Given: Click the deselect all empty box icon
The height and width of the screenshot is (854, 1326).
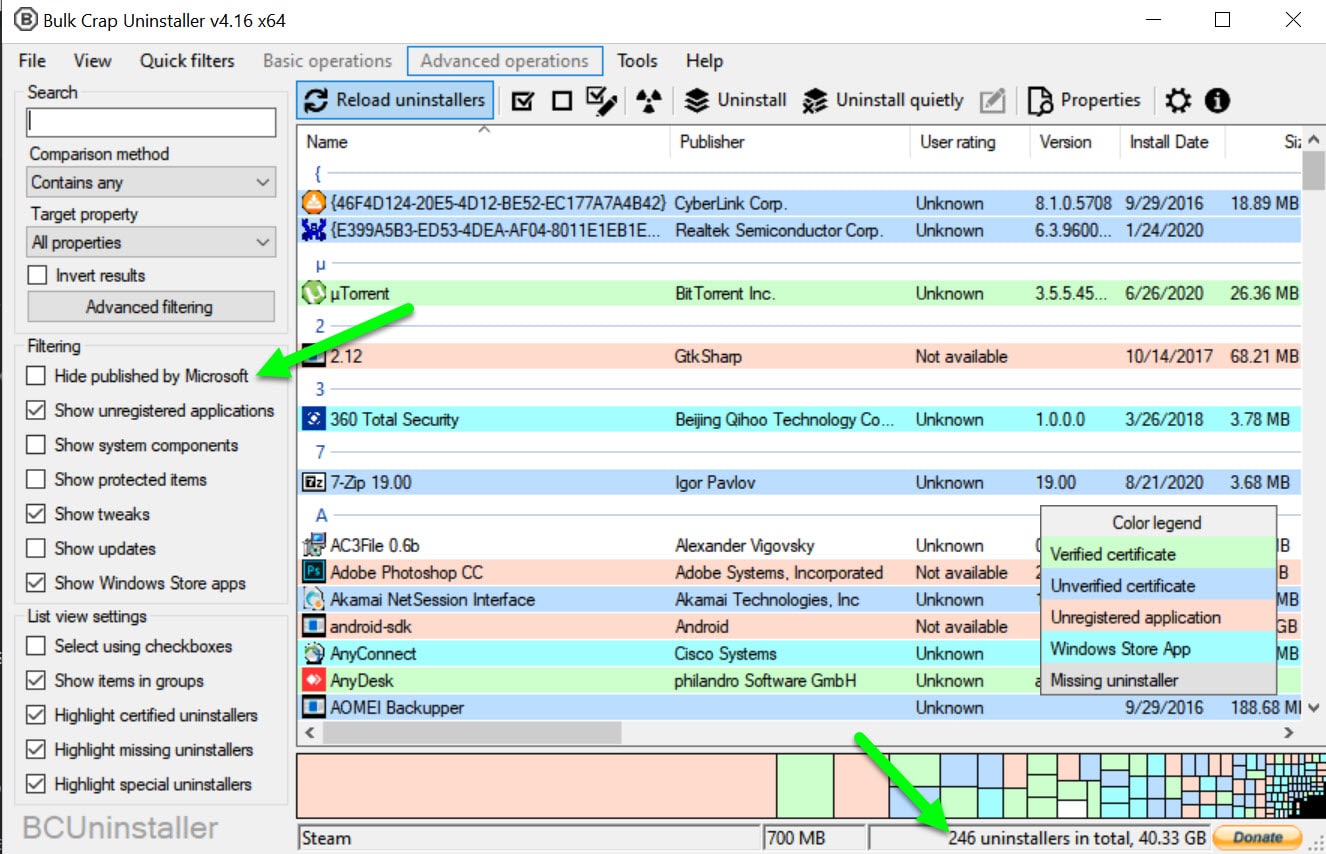Looking at the screenshot, I should [561, 101].
